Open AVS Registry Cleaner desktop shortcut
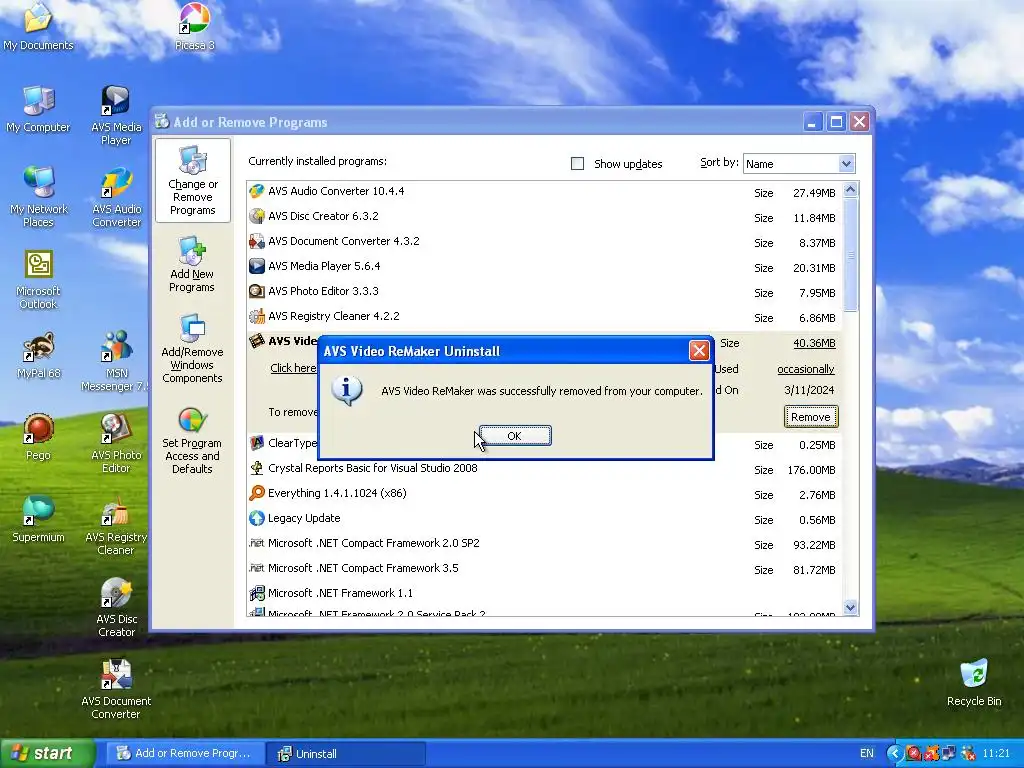Image resolution: width=1024 pixels, height=768 pixels. pos(116,526)
